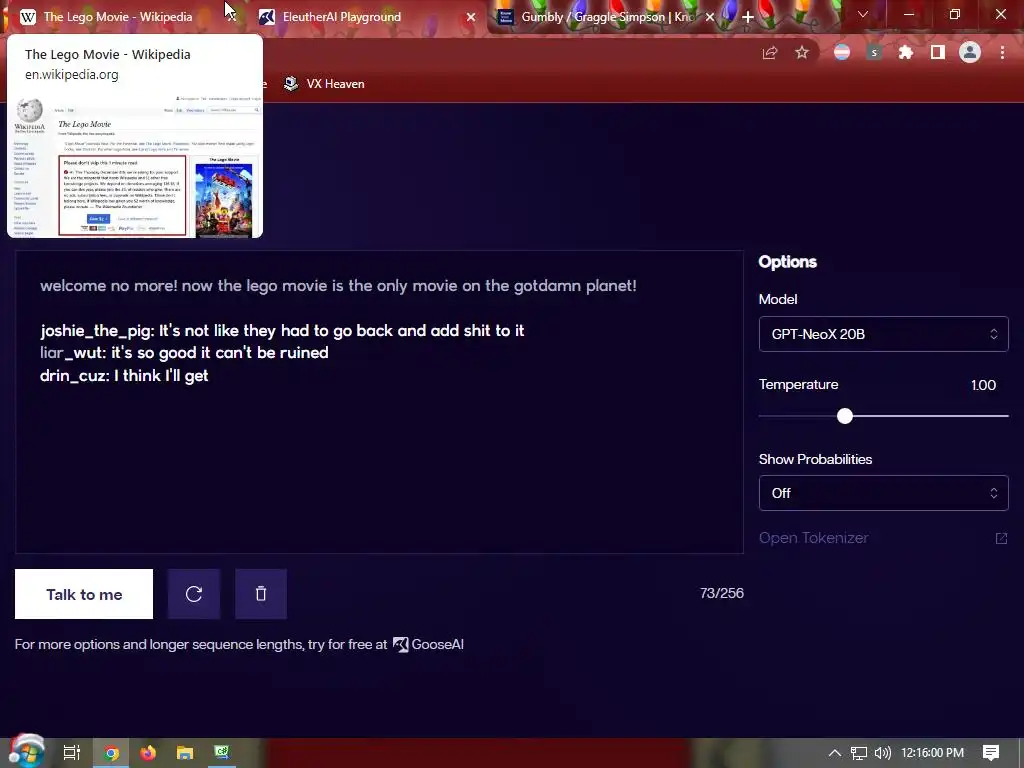
Task: Click the Temperature value 1.00
Action: (984, 385)
